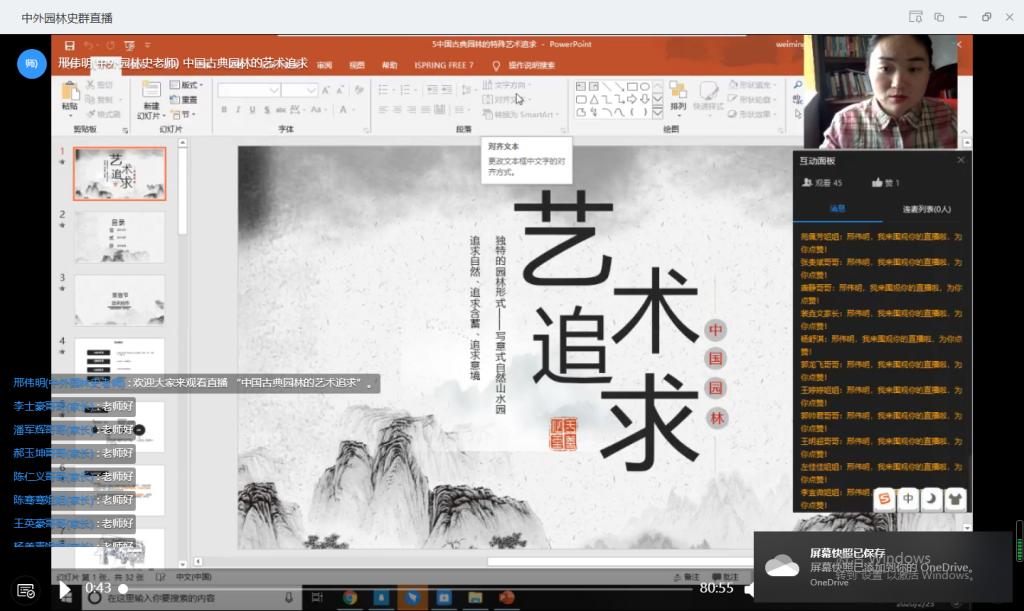Screen dimensions: 1024x611
Task: Click the save icon in PowerPoint quick access
Action: (70, 45)
